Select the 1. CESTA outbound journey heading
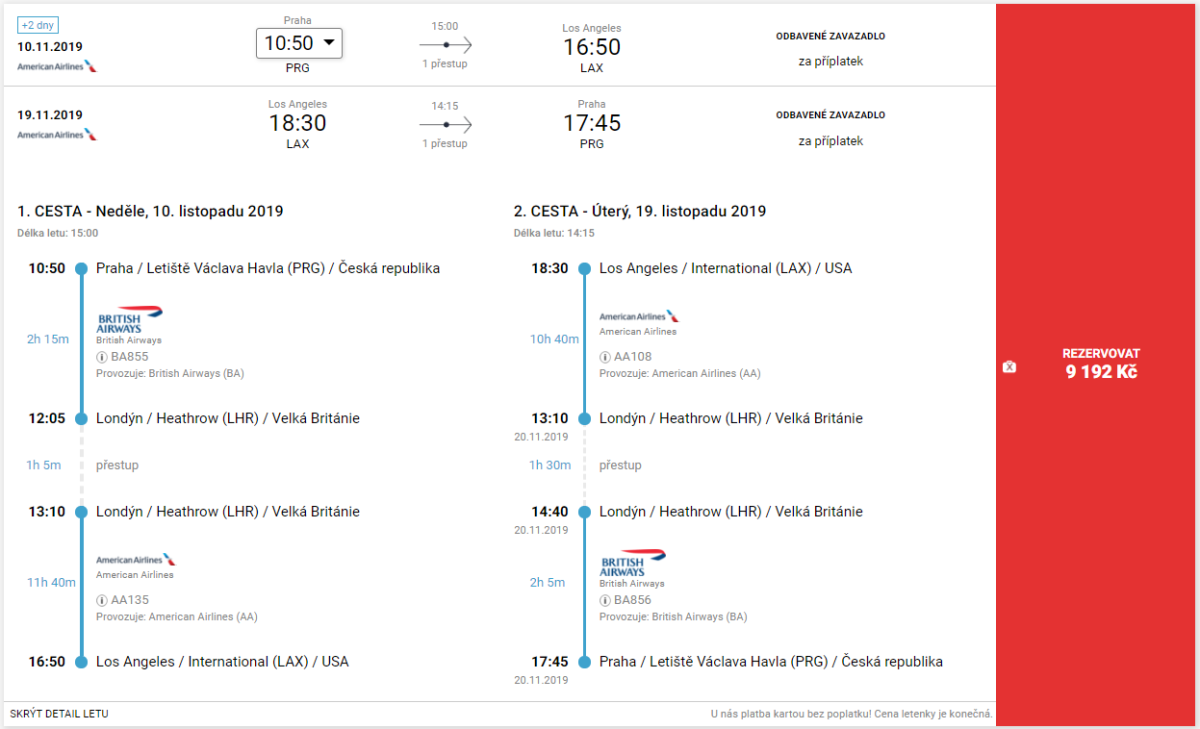Image resolution: width=1200 pixels, height=729 pixels. (x=150, y=211)
